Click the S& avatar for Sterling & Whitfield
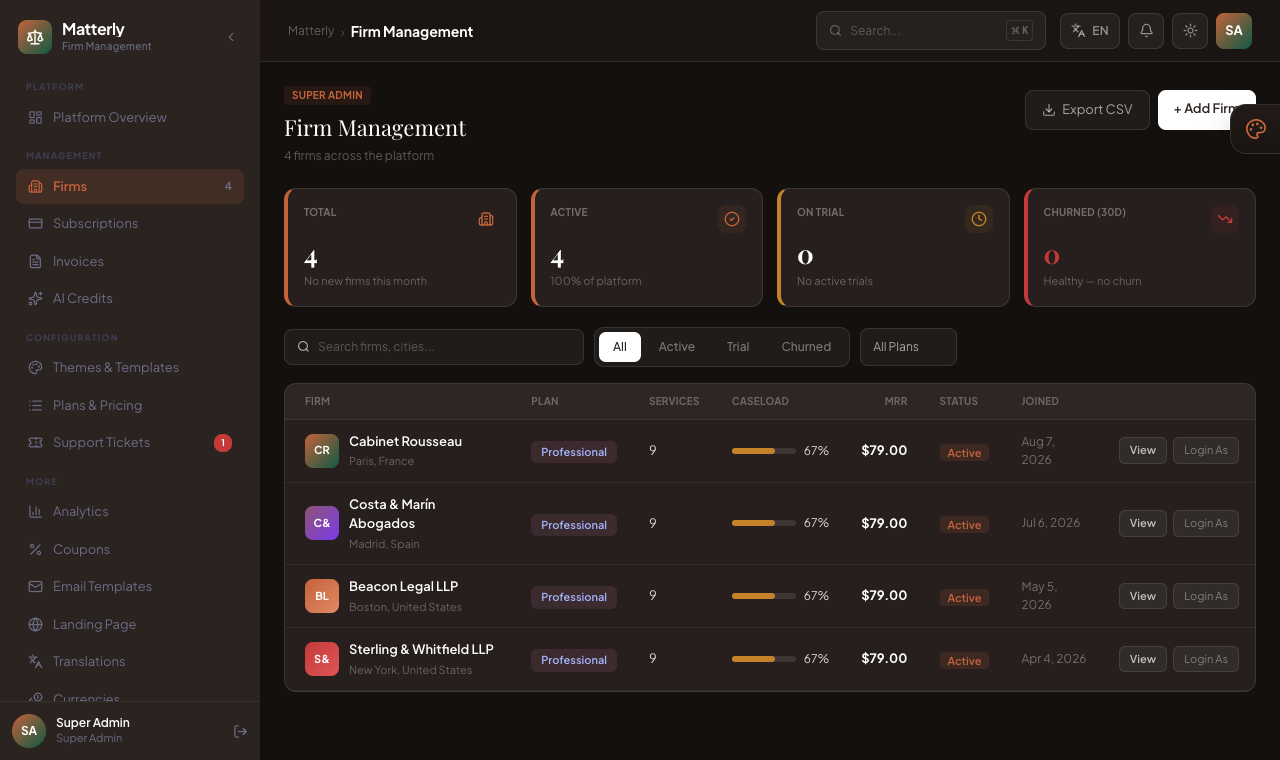The image size is (1280, 760). (322, 660)
